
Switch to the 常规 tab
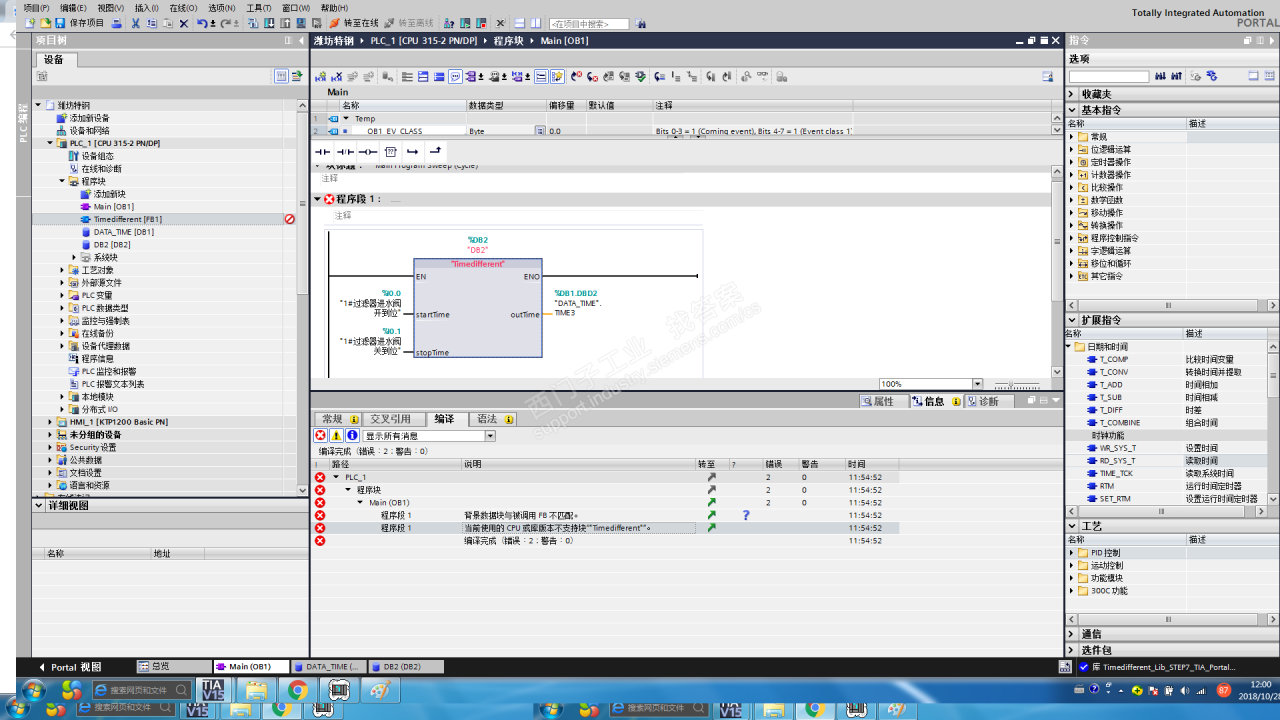337,419
